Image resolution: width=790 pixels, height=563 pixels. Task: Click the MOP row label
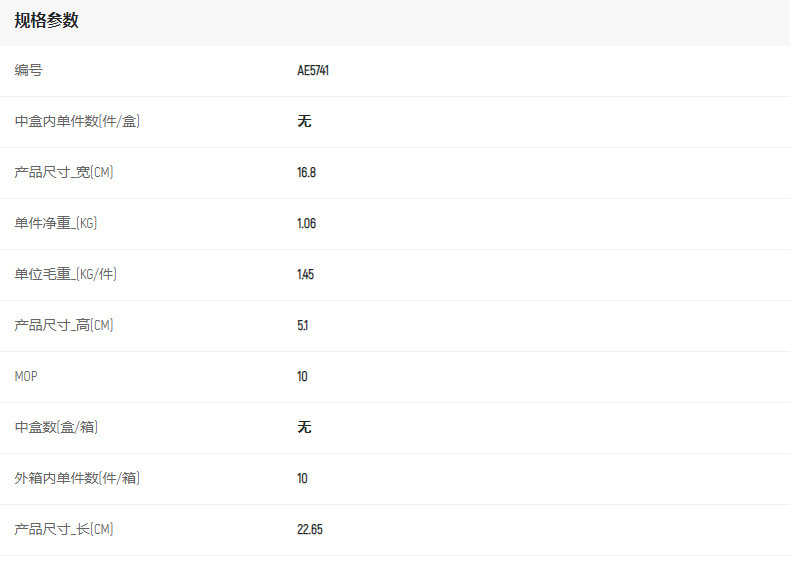click(x=26, y=377)
